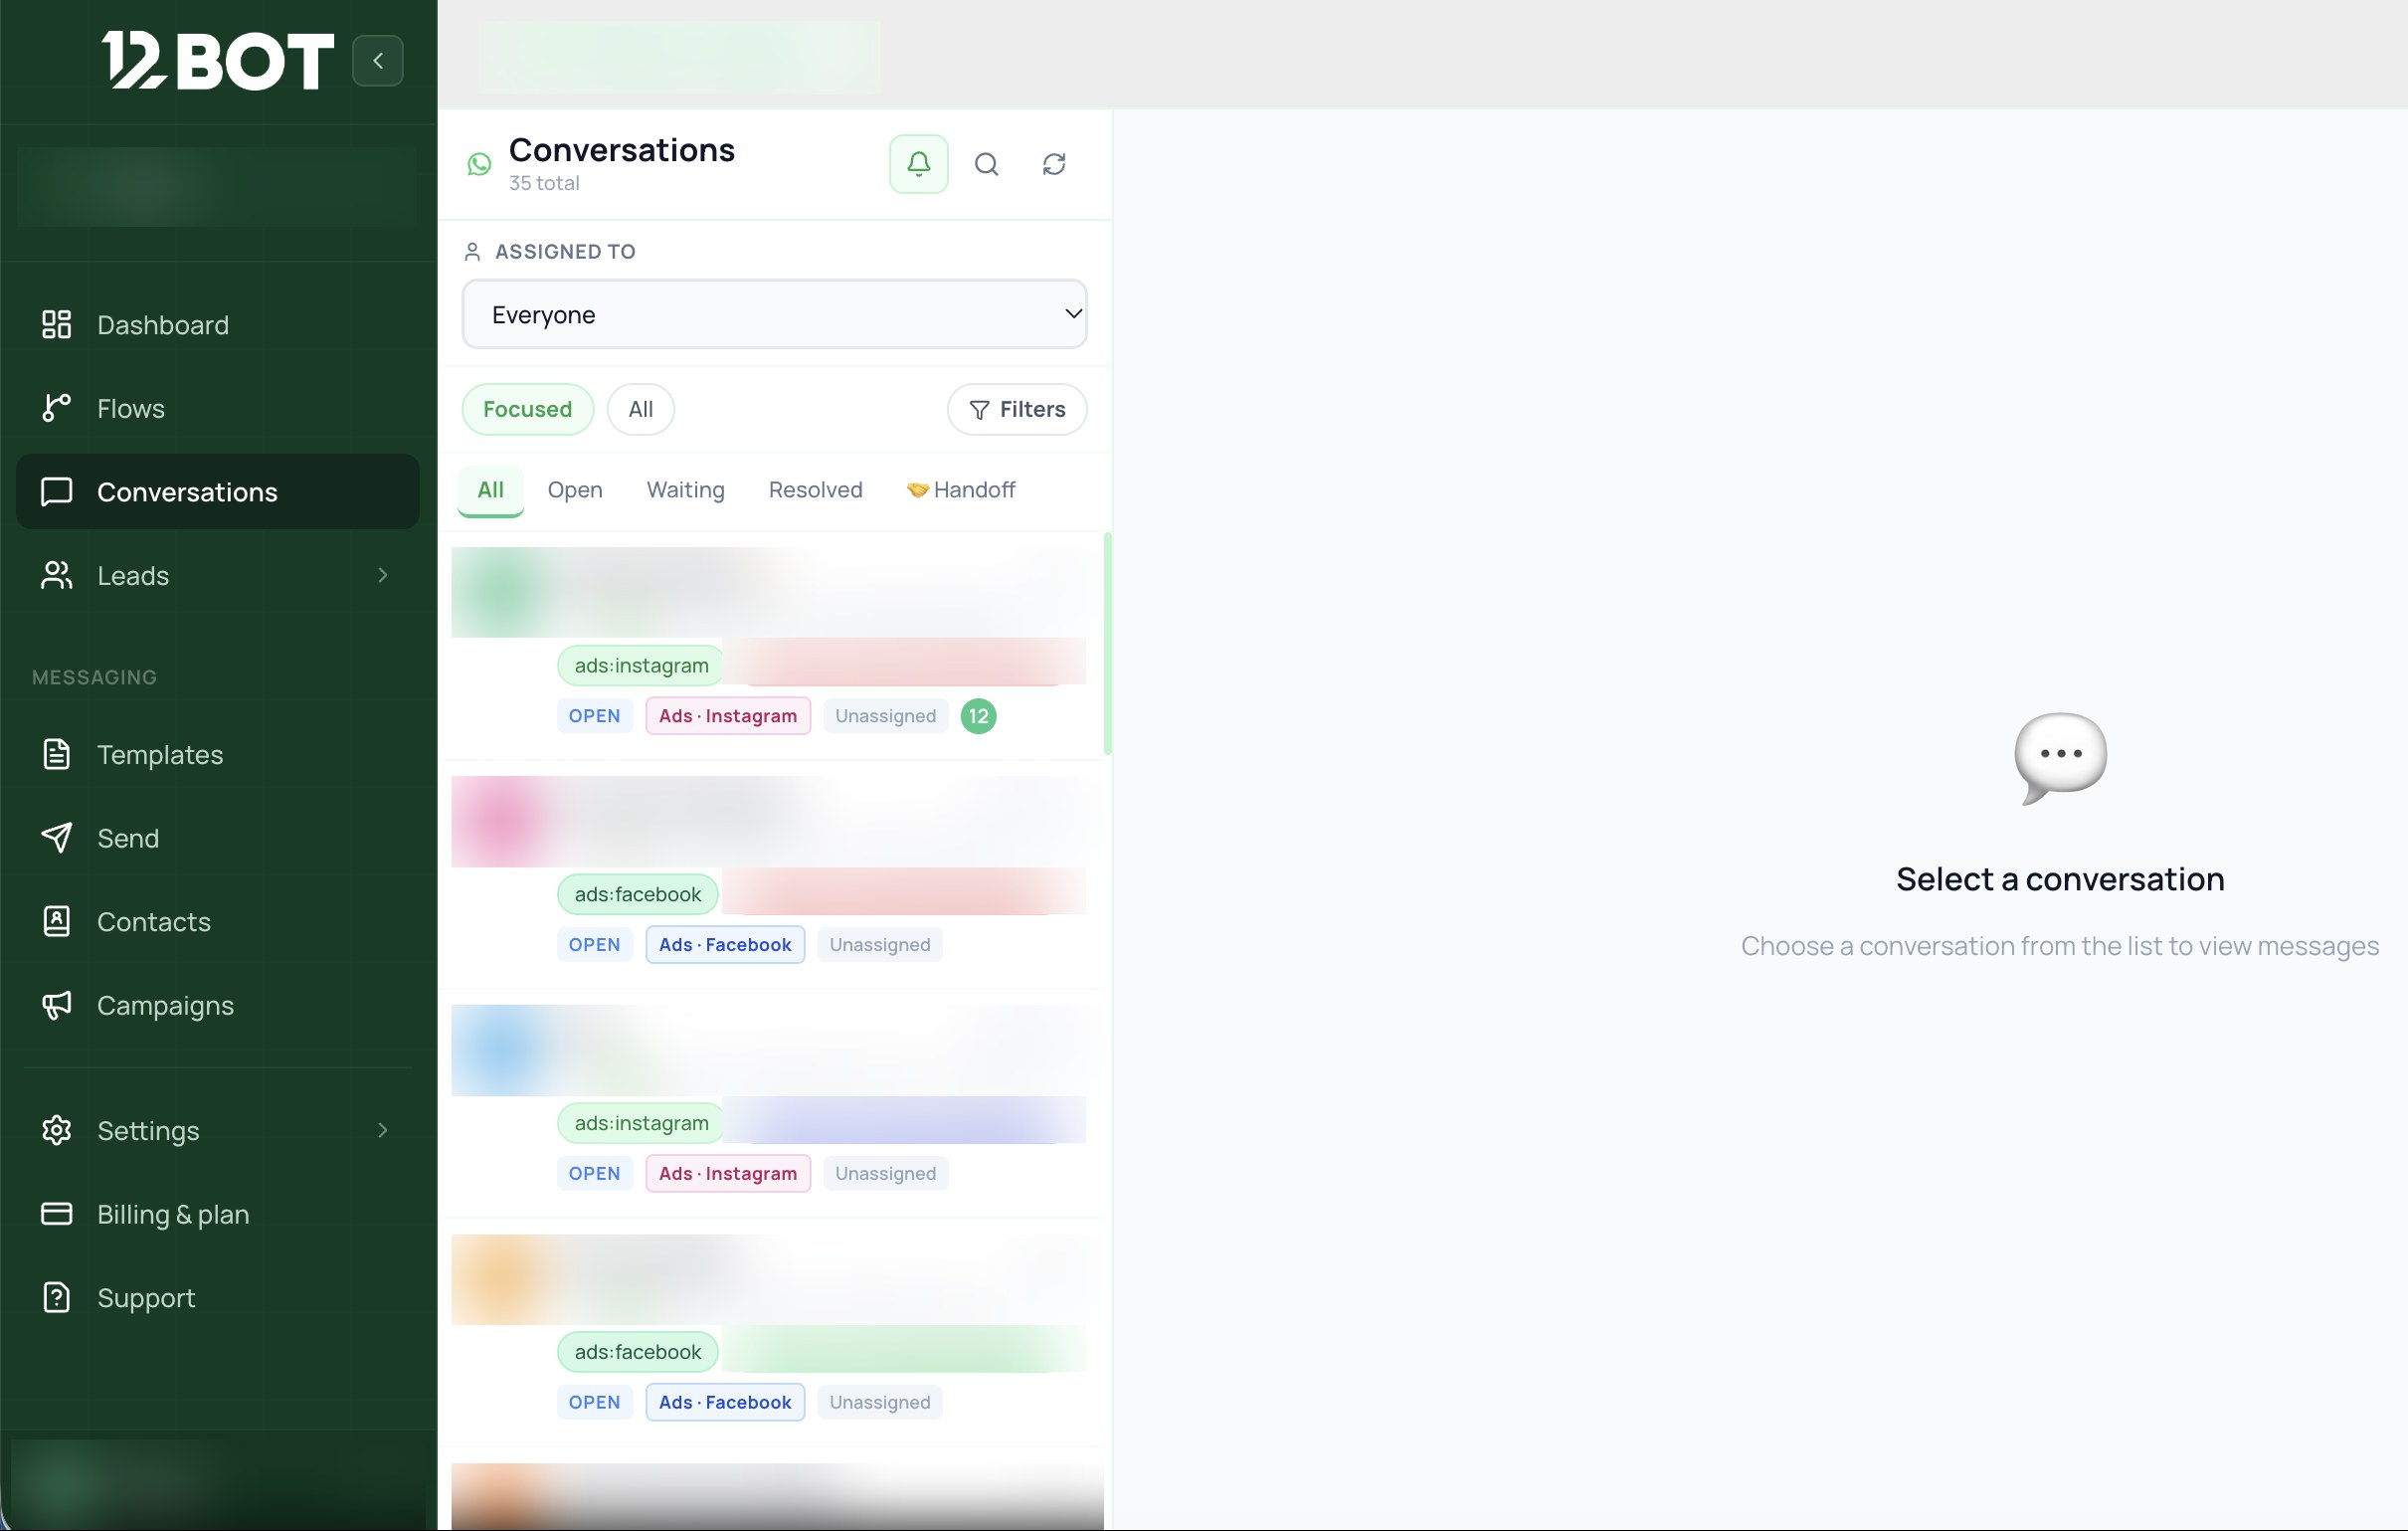The height and width of the screenshot is (1531, 2408).
Task: Click the 12BOT logo
Action: coord(218,60)
